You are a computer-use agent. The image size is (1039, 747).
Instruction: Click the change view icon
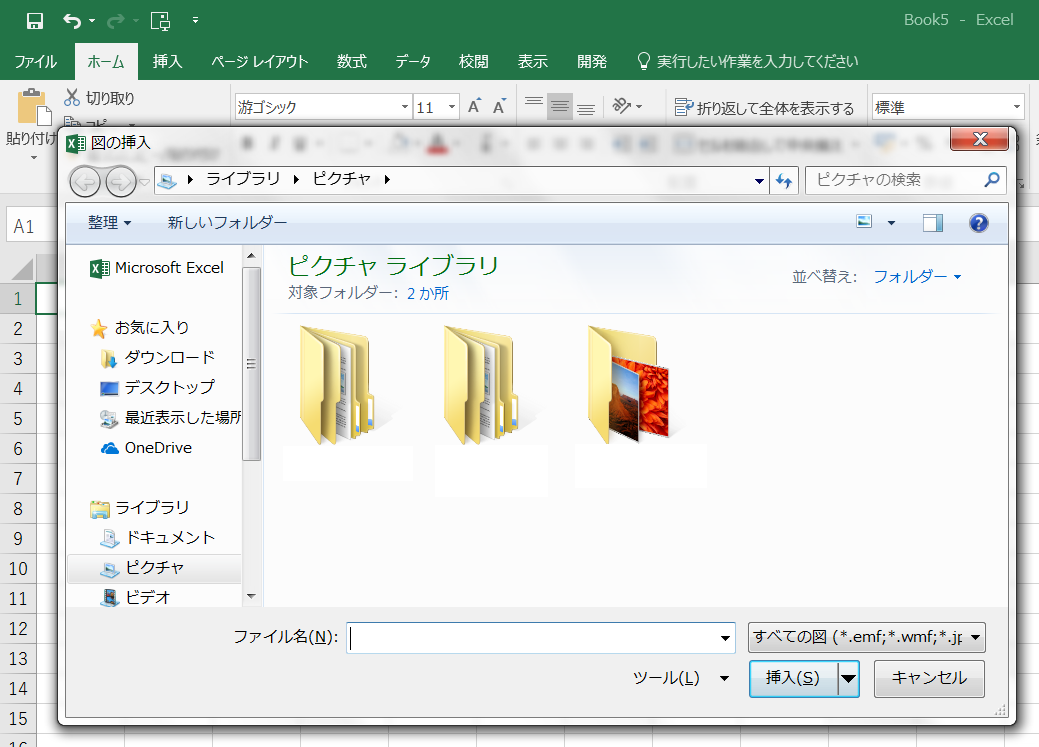[x=865, y=223]
